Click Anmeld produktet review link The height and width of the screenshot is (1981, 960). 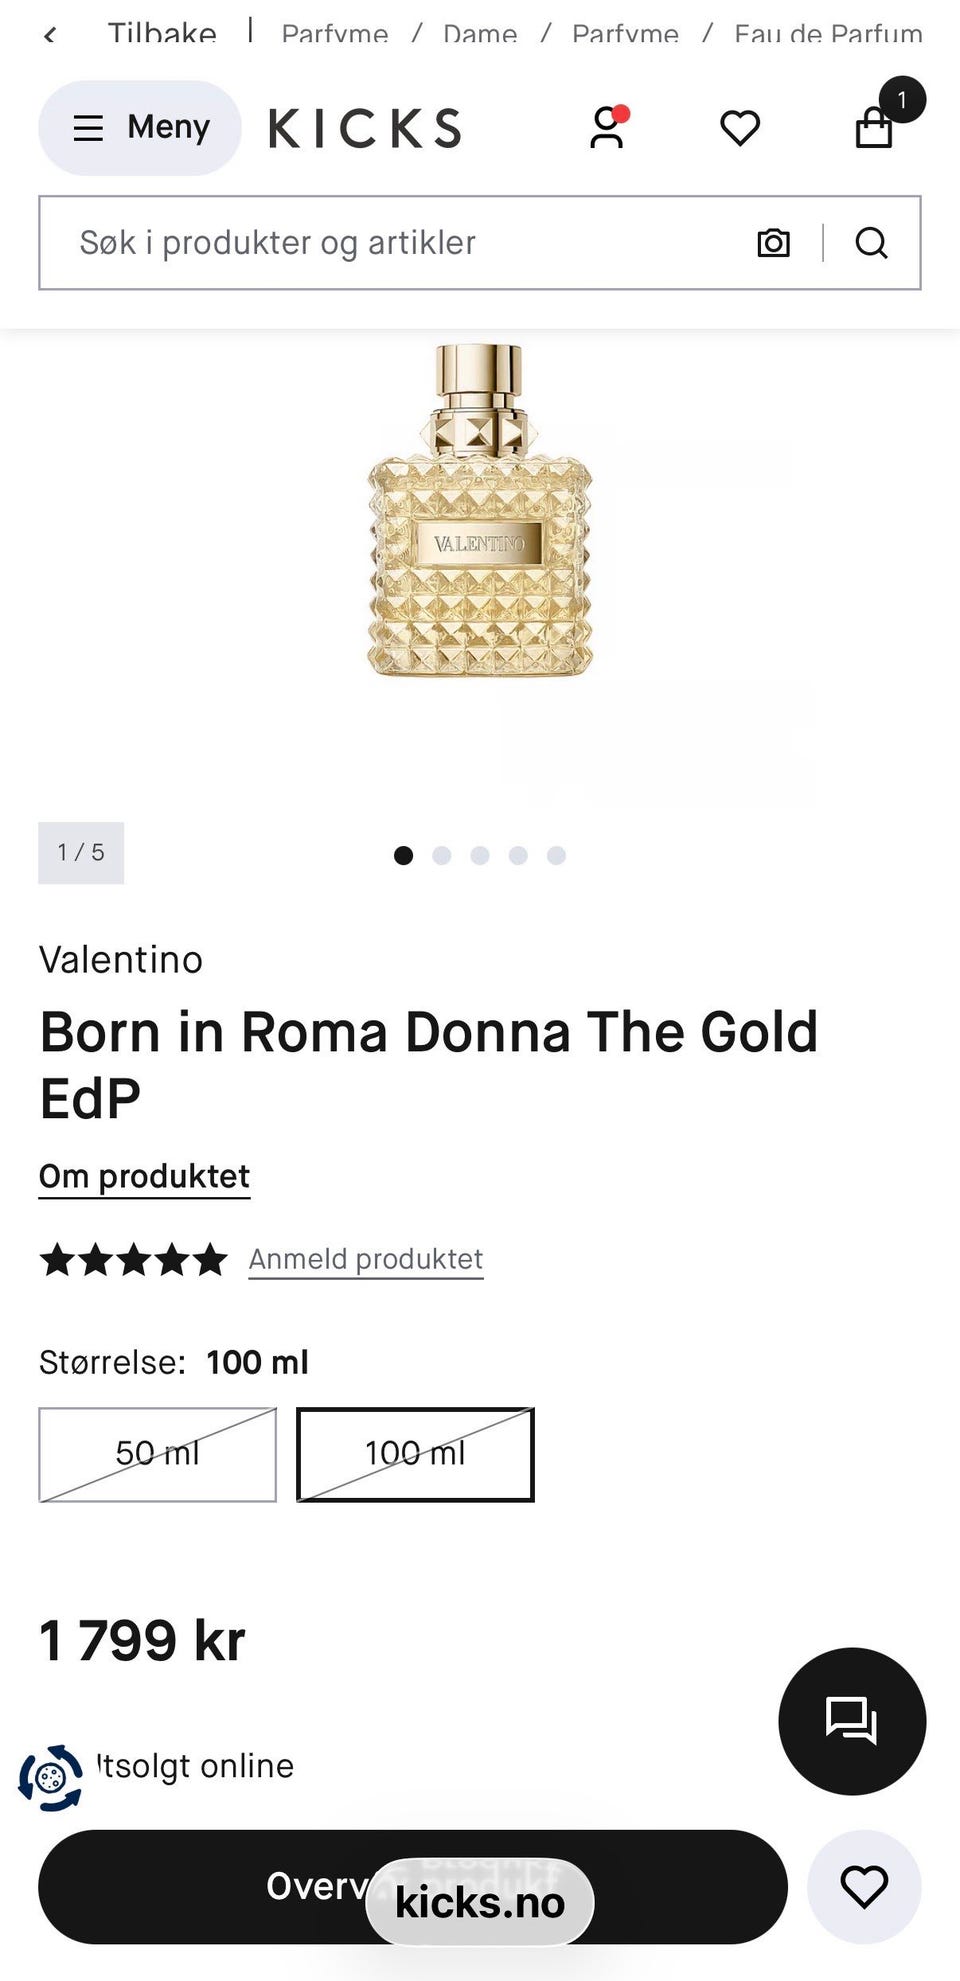click(366, 1259)
